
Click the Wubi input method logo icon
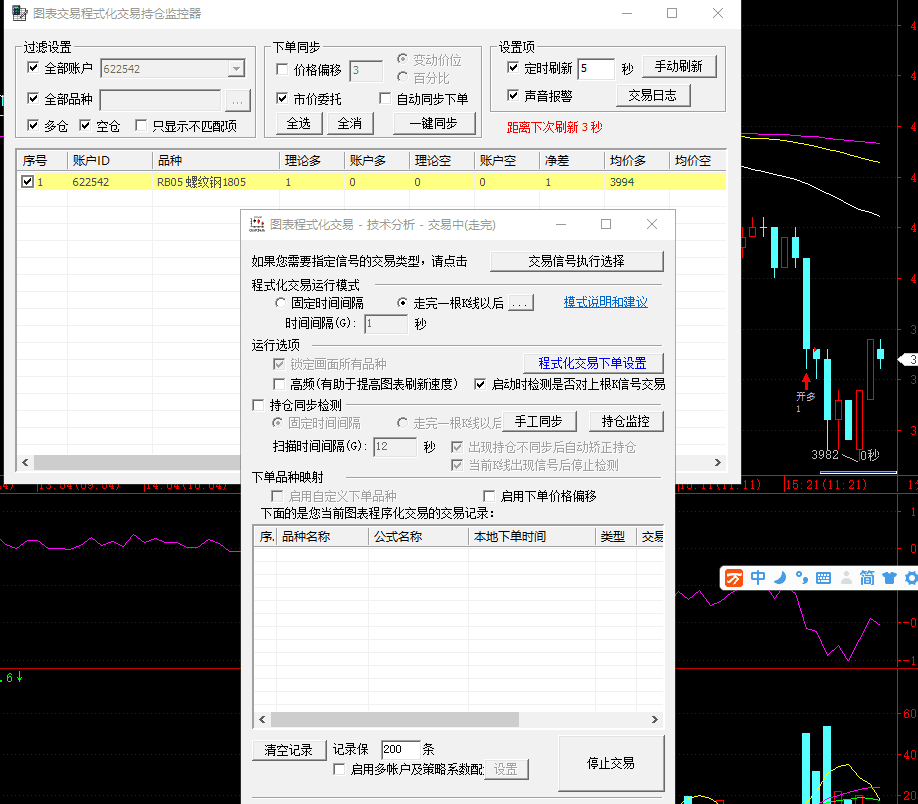735,578
